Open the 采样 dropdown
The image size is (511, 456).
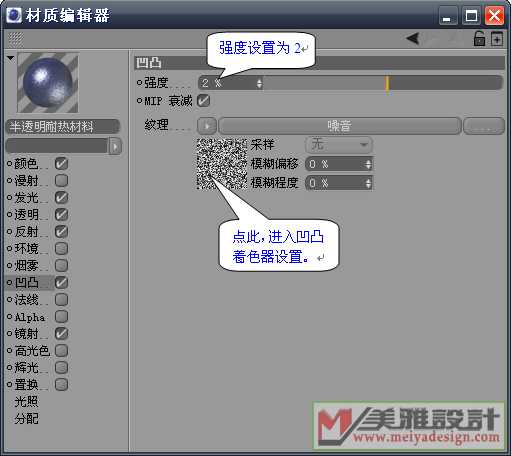(339, 145)
